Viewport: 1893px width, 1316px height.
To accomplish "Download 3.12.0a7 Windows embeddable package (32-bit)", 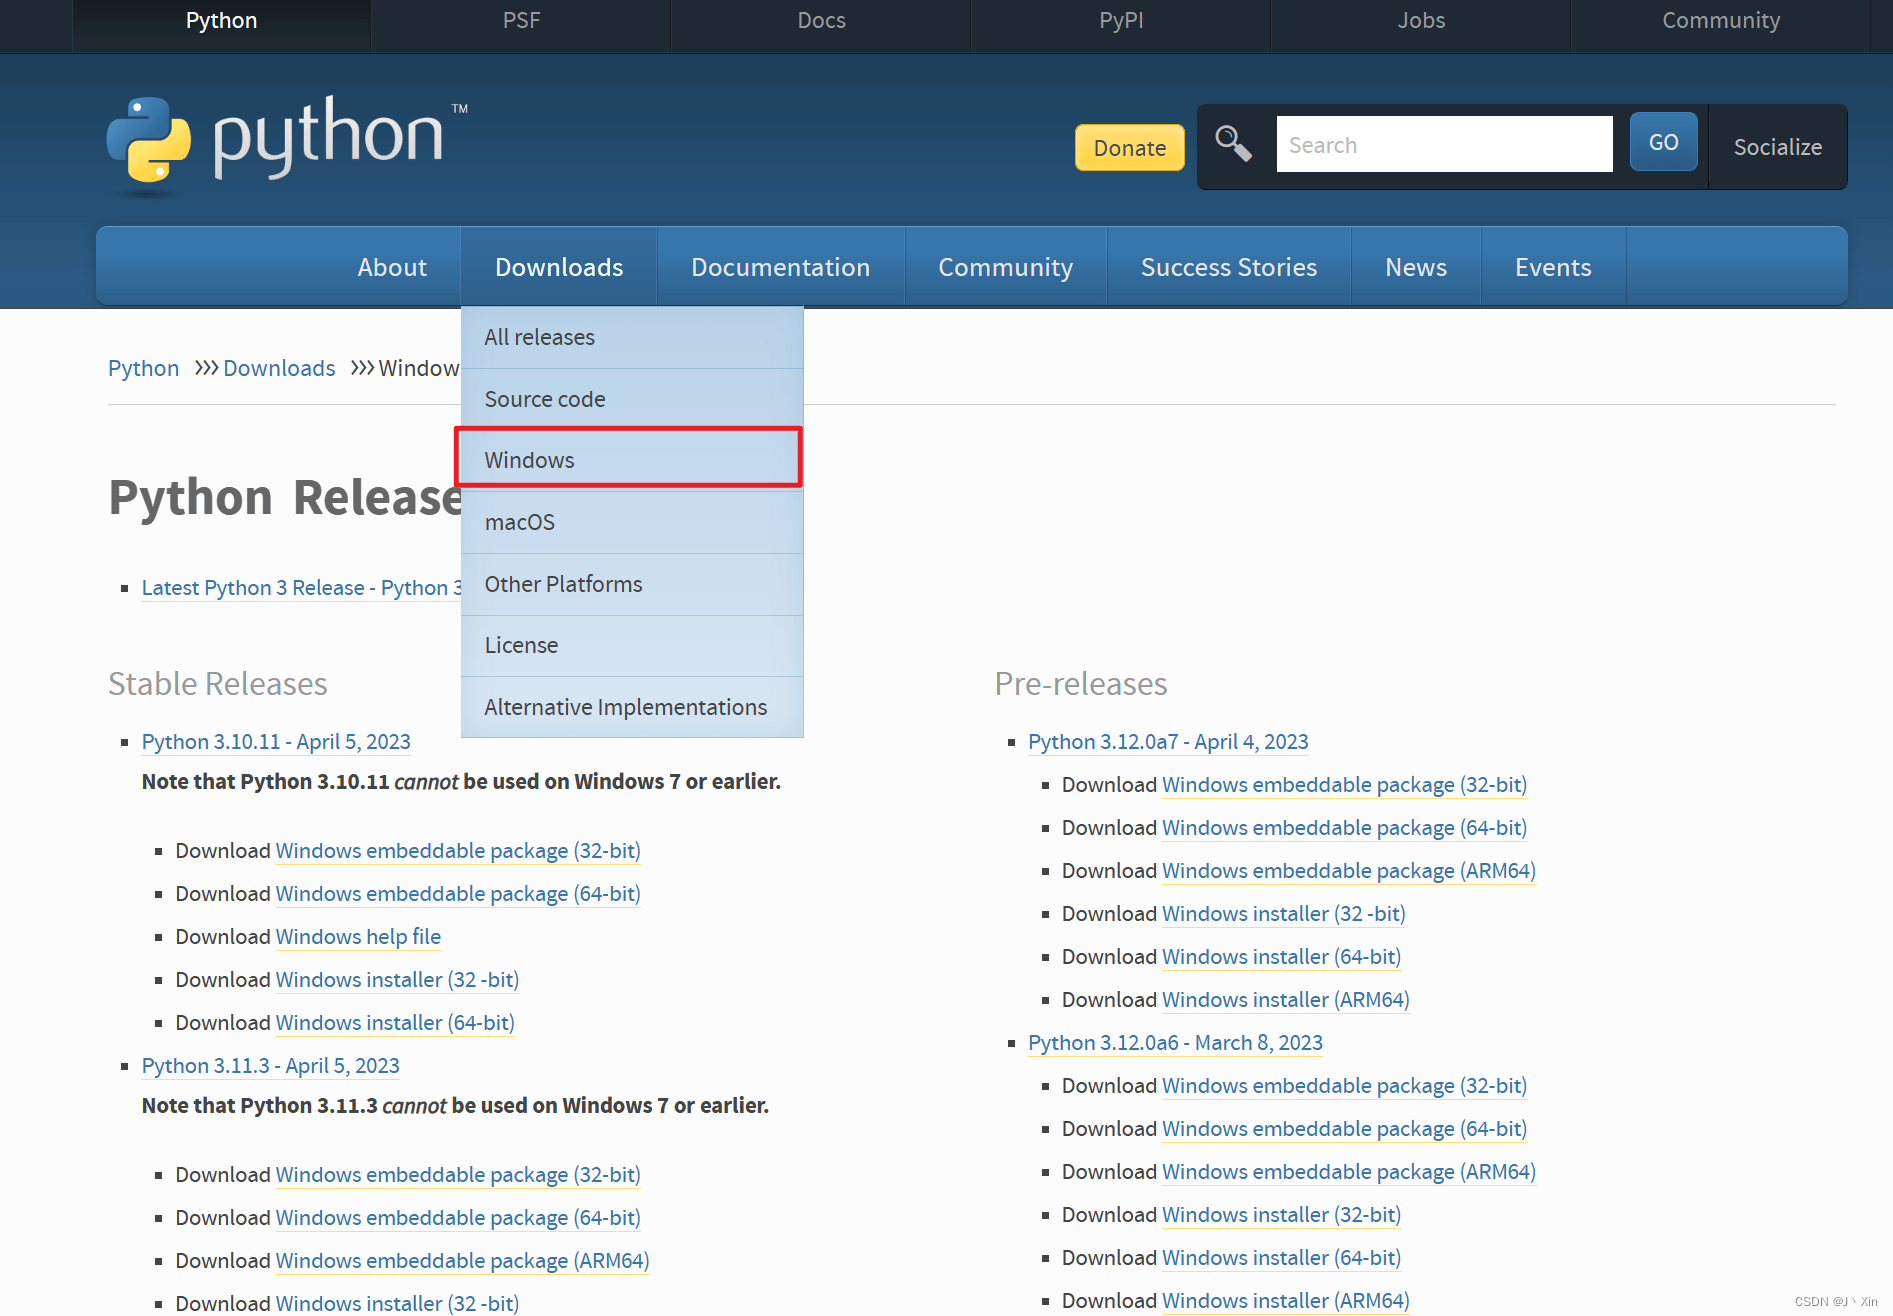I will point(1345,785).
